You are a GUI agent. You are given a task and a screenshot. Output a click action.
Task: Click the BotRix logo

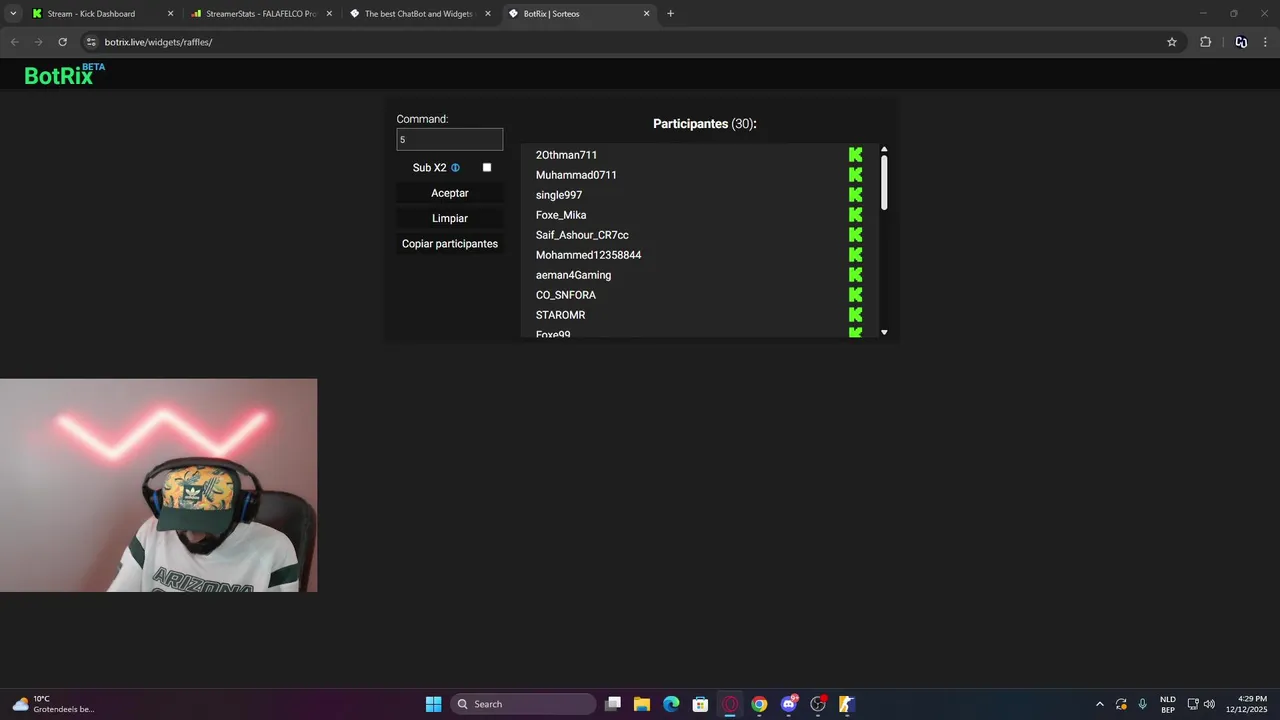[x=64, y=74]
